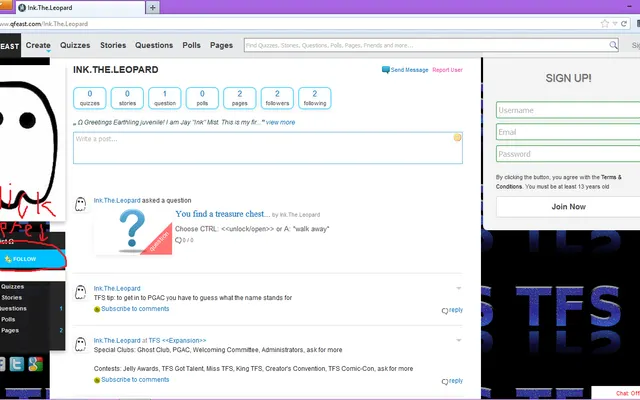Click the Send Message speech icon
Image resolution: width=640 pixels, height=400 pixels.
(x=385, y=70)
